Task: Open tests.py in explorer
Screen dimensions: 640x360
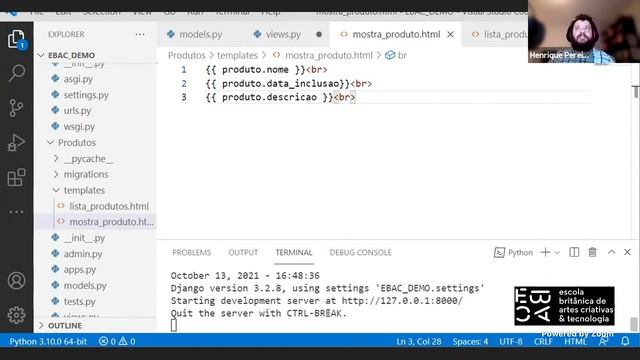Action: click(79, 302)
